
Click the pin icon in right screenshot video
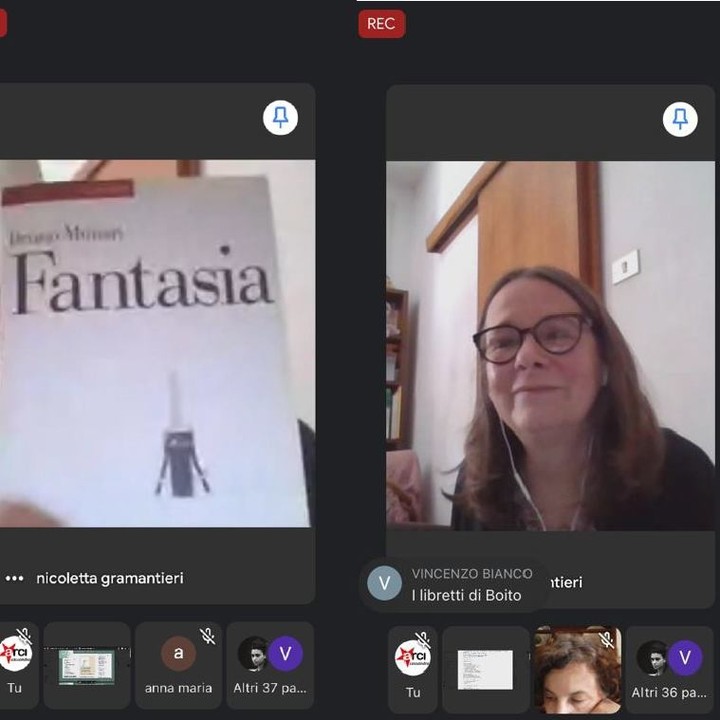coord(680,120)
